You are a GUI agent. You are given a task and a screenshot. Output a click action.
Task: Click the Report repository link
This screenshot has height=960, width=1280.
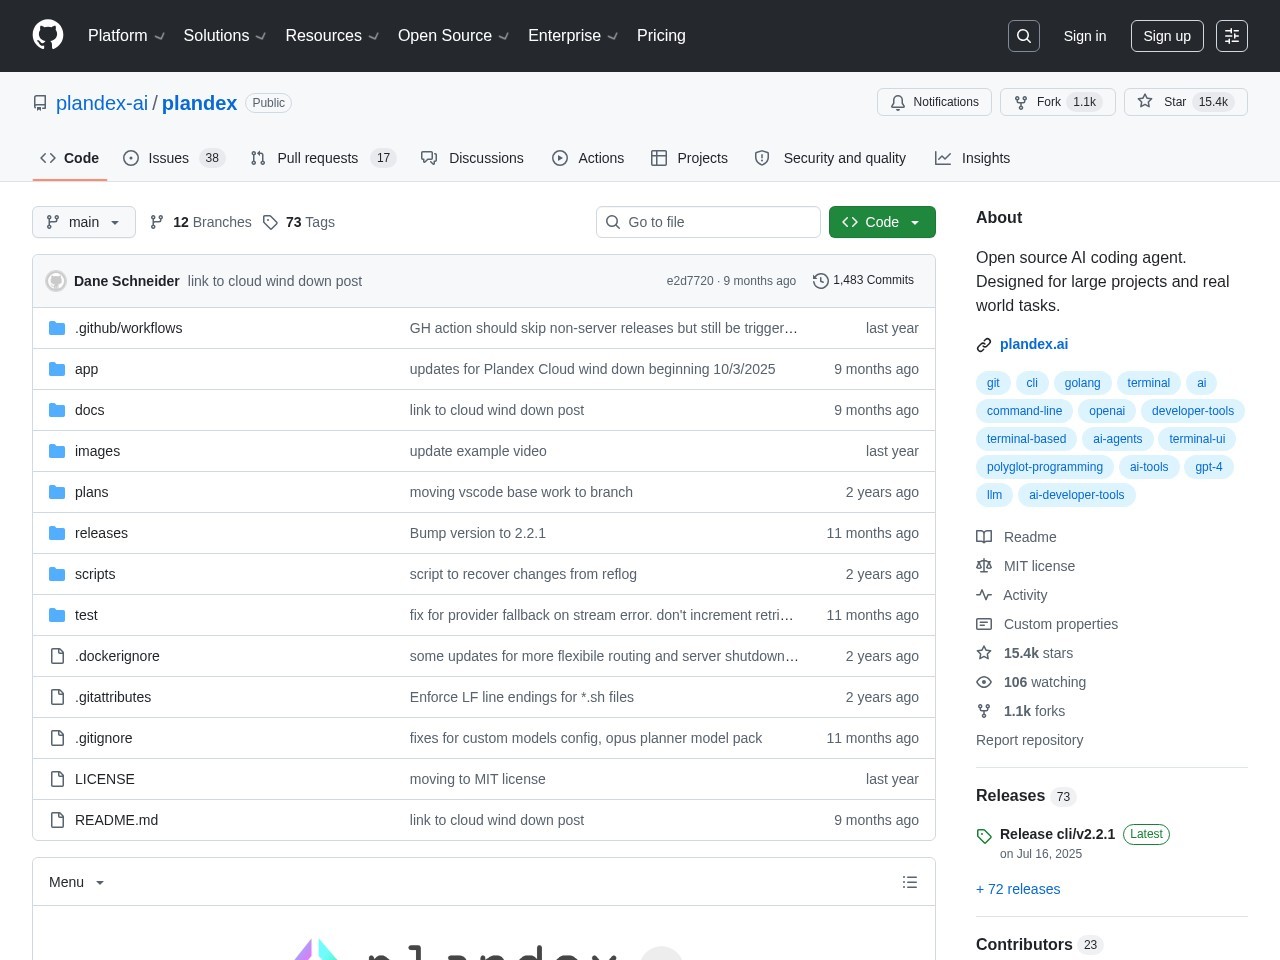click(1029, 740)
